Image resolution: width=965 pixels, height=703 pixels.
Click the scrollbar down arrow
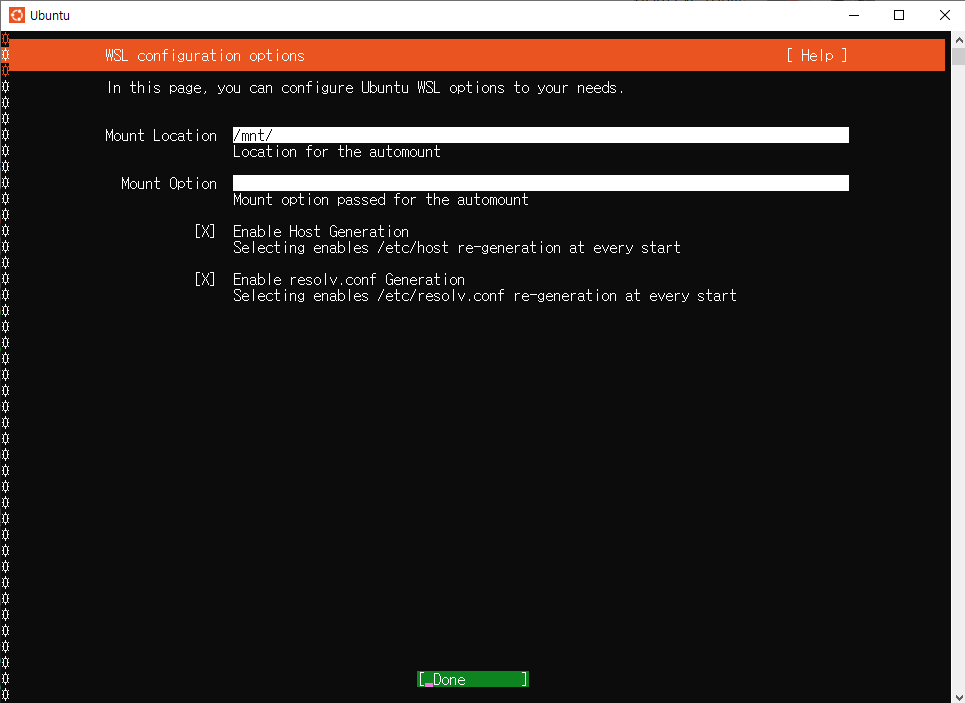(958, 696)
